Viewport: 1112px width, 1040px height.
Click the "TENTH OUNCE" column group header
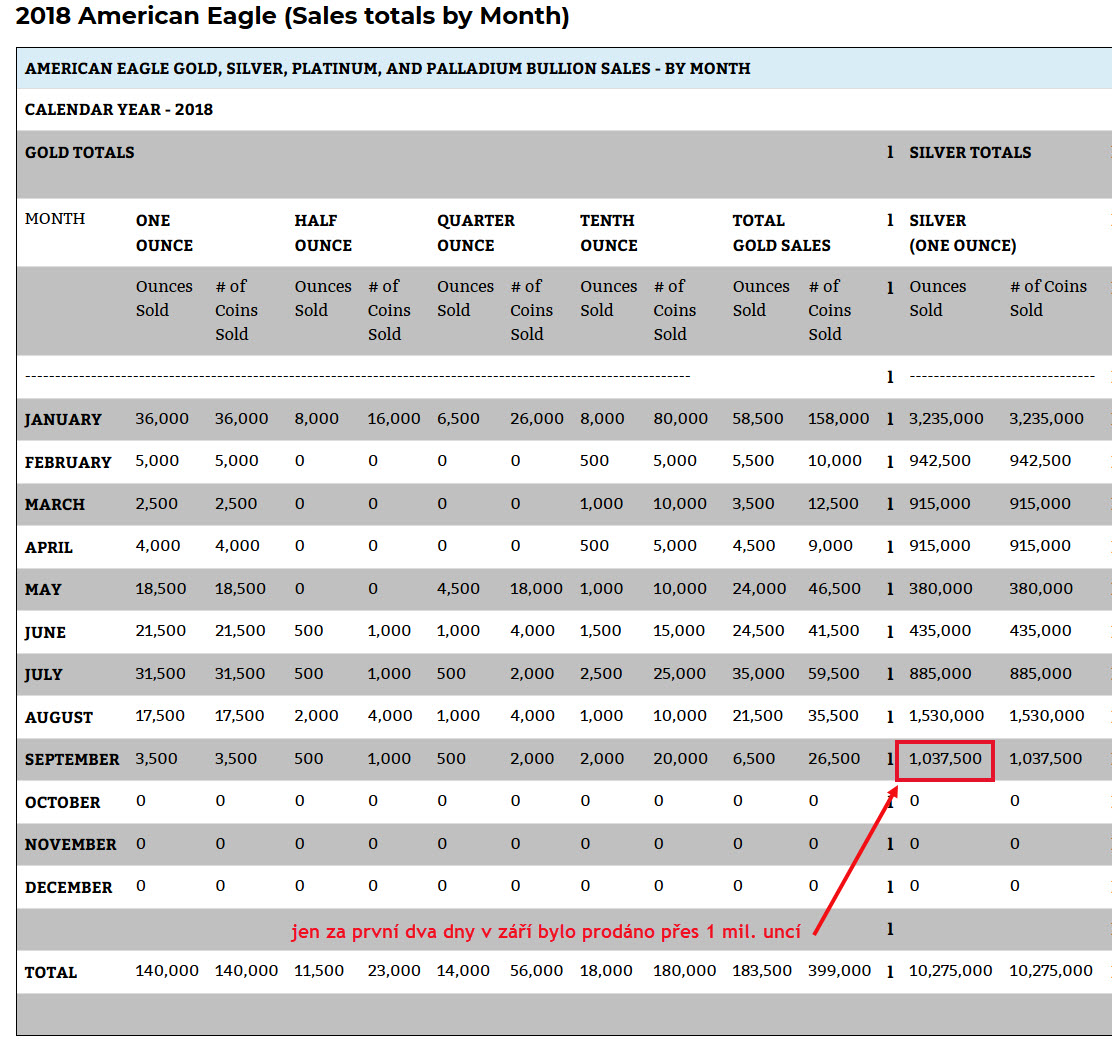tap(608, 233)
